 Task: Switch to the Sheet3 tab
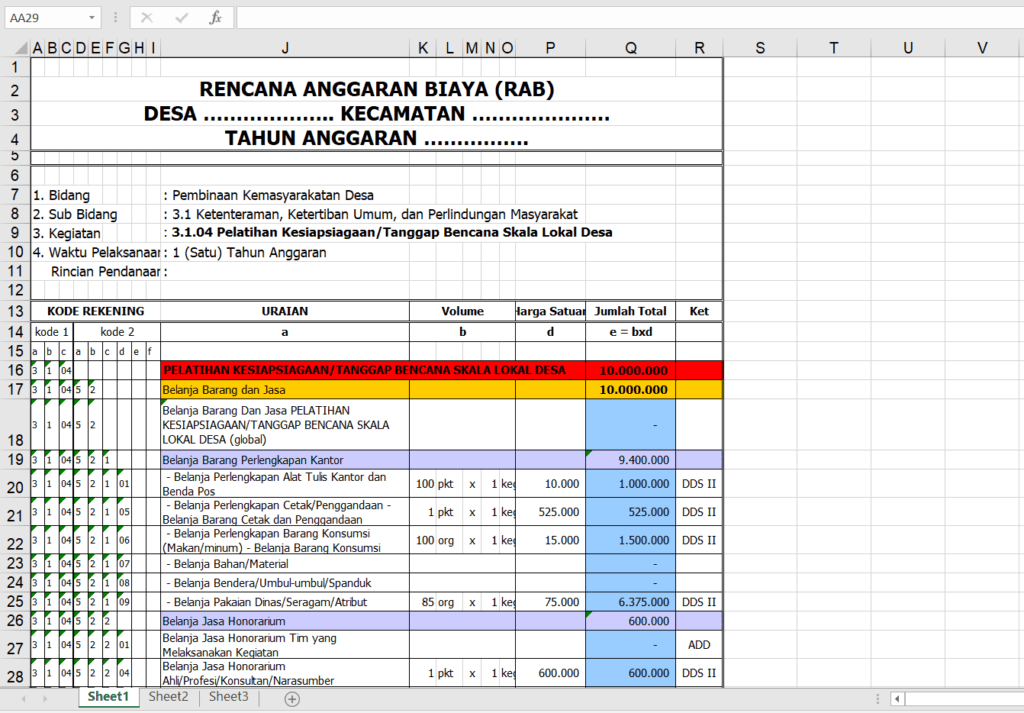click(x=228, y=697)
